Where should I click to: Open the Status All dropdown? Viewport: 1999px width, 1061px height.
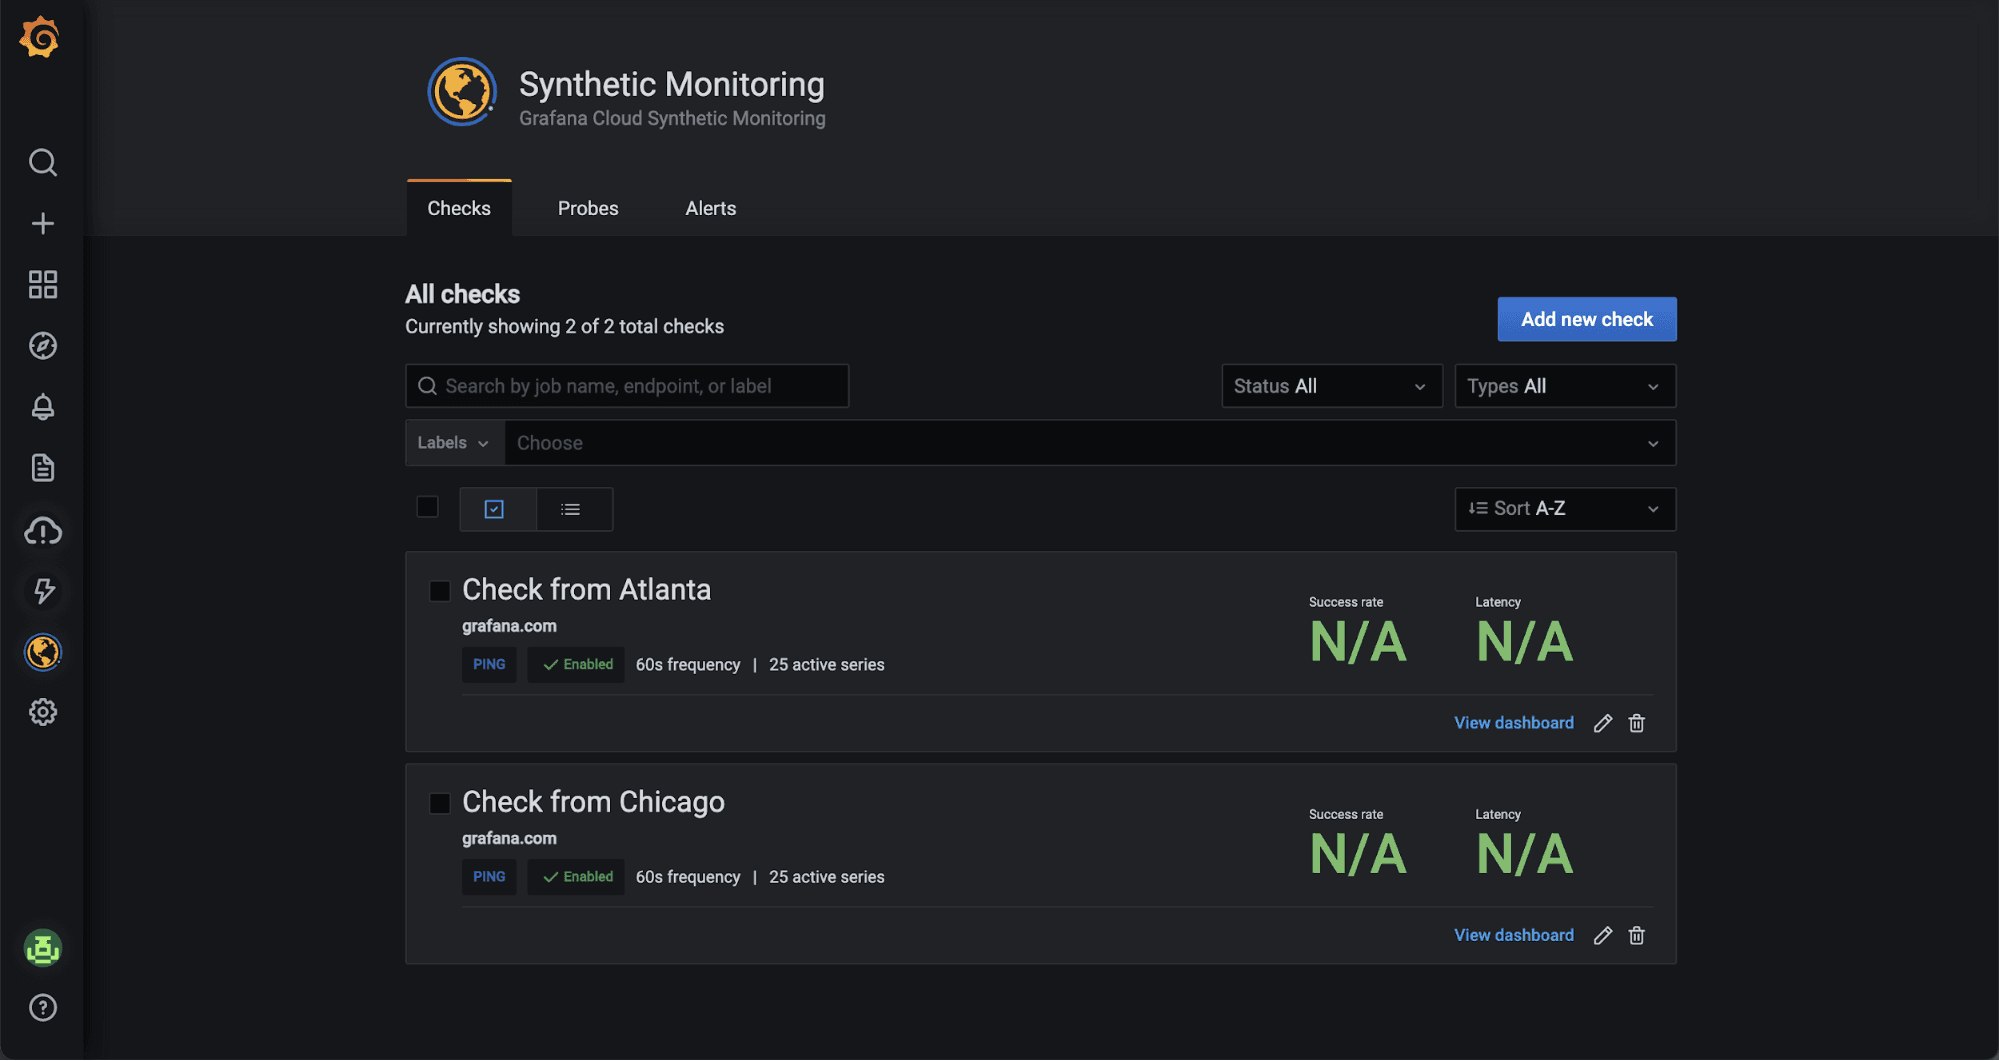pos(1331,386)
